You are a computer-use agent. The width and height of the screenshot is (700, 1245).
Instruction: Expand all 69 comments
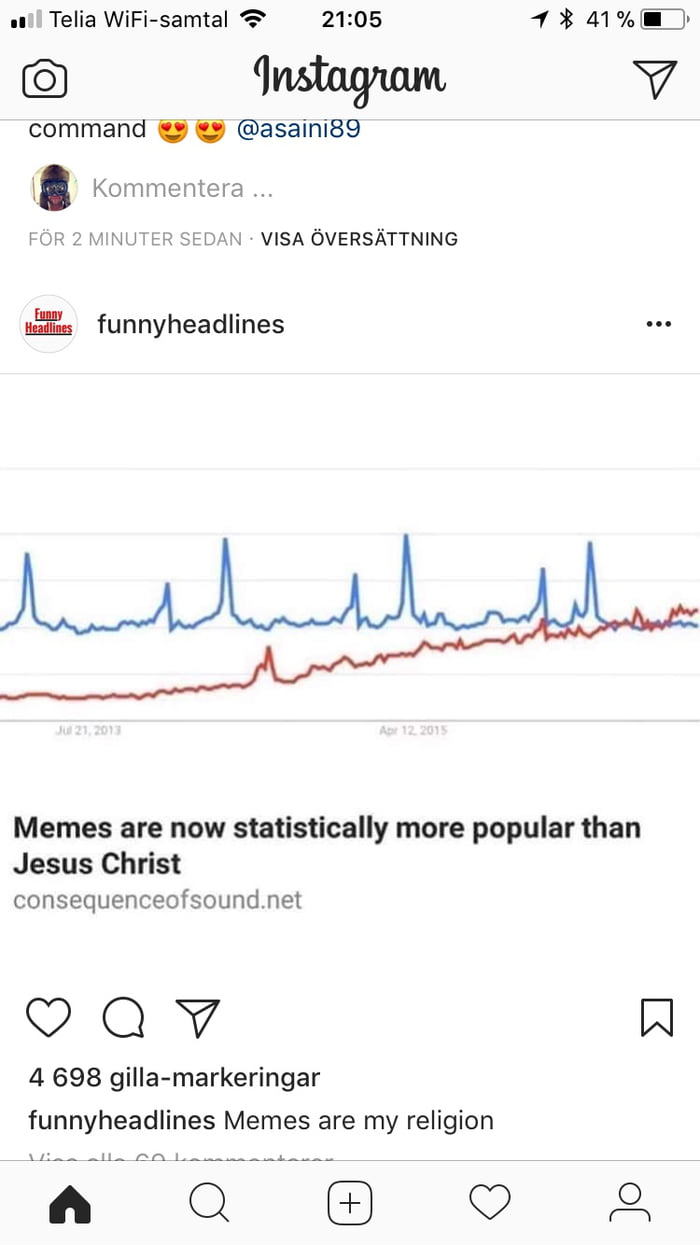coord(180,1160)
